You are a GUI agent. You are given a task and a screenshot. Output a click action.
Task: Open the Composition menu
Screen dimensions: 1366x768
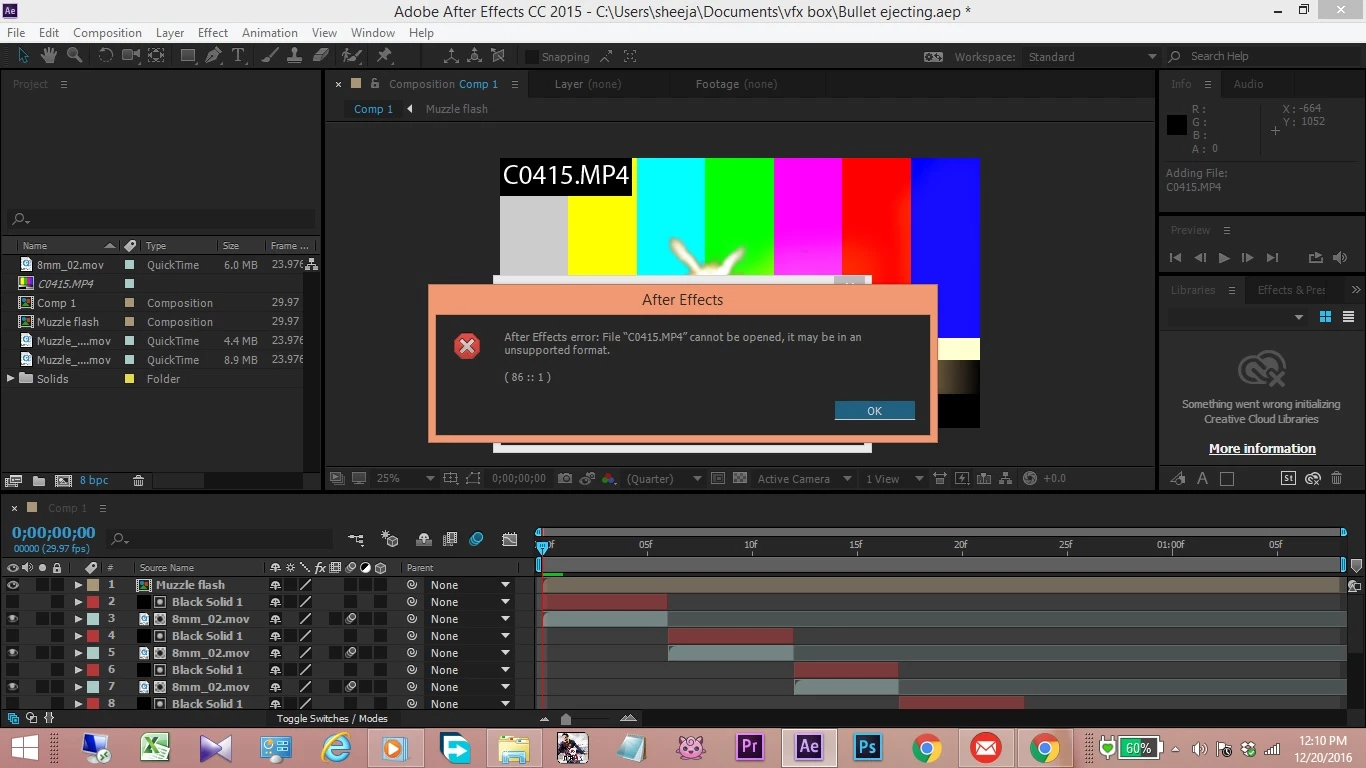tap(107, 32)
